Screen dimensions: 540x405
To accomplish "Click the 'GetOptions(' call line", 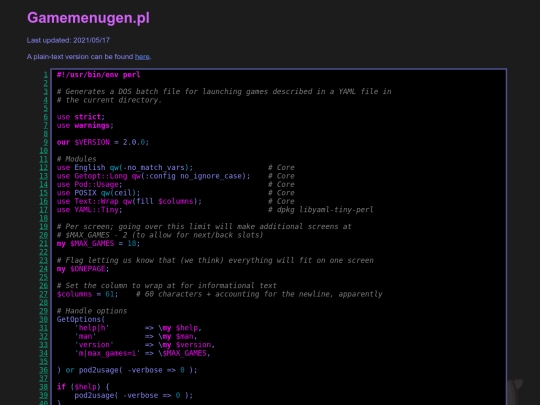I will (x=81, y=320).
